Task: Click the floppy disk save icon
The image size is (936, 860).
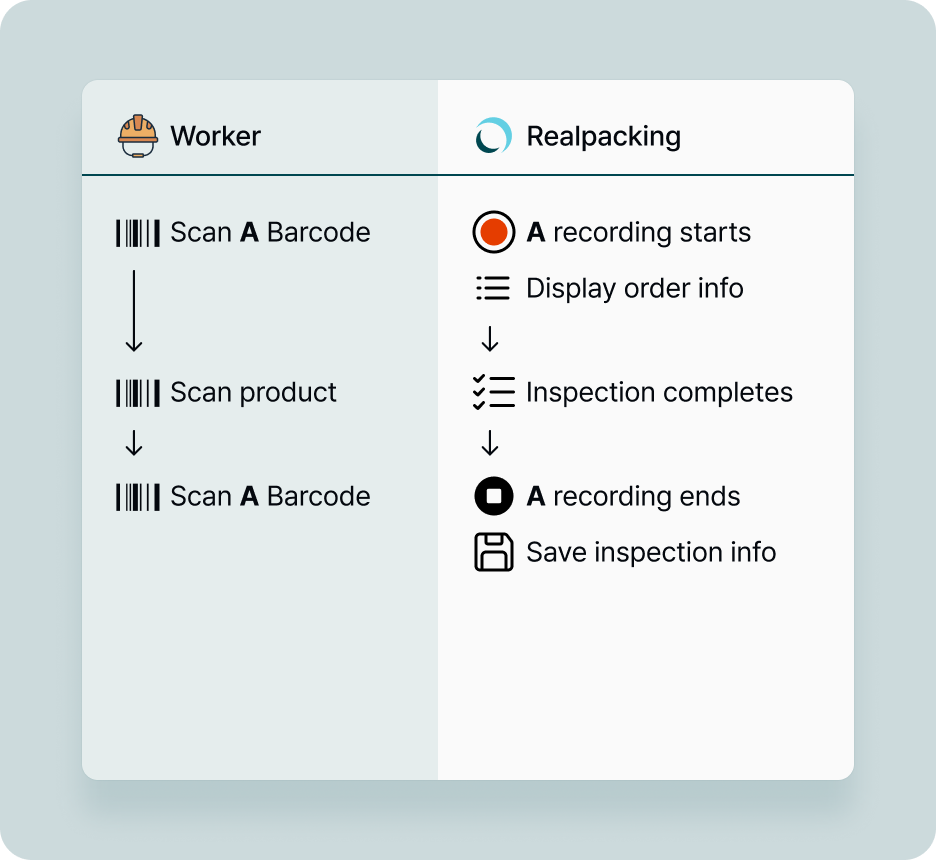Action: (x=493, y=552)
